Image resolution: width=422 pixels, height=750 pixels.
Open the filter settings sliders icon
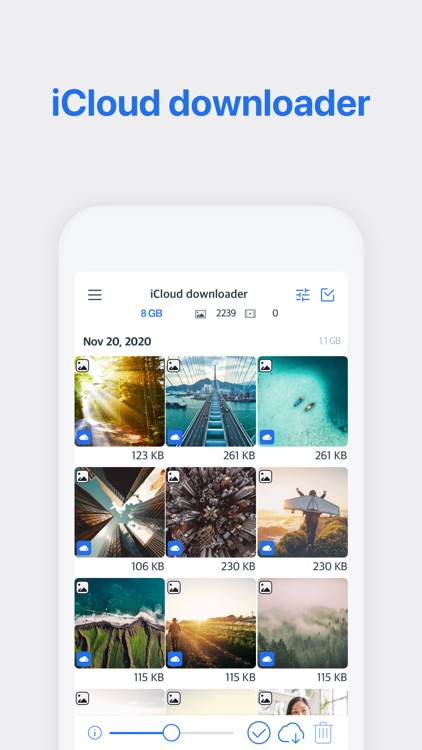pyautogui.click(x=302, y=295)
